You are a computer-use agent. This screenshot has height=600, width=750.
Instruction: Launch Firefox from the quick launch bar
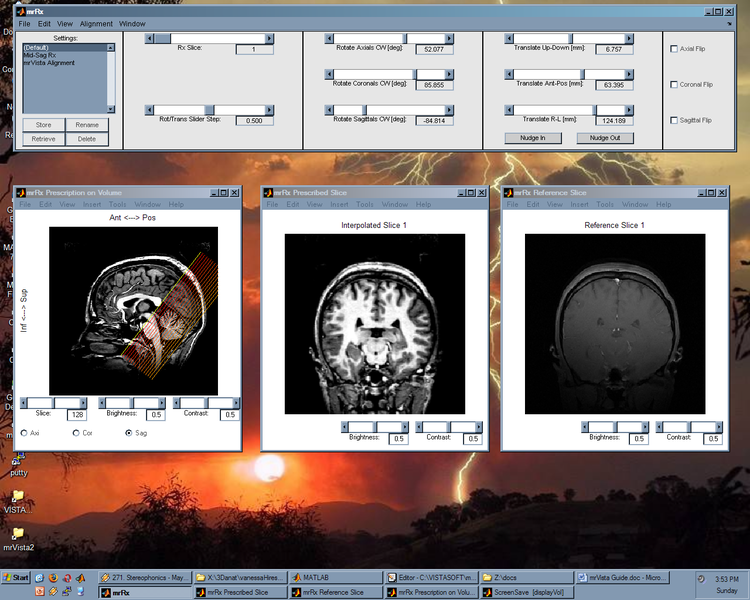(x=53, y=577)
